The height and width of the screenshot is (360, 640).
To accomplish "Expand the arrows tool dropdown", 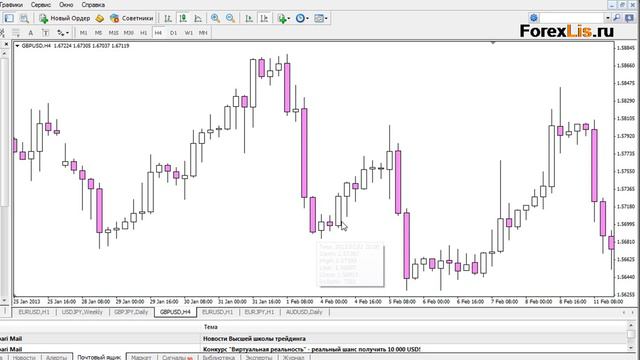I will 68,33.
